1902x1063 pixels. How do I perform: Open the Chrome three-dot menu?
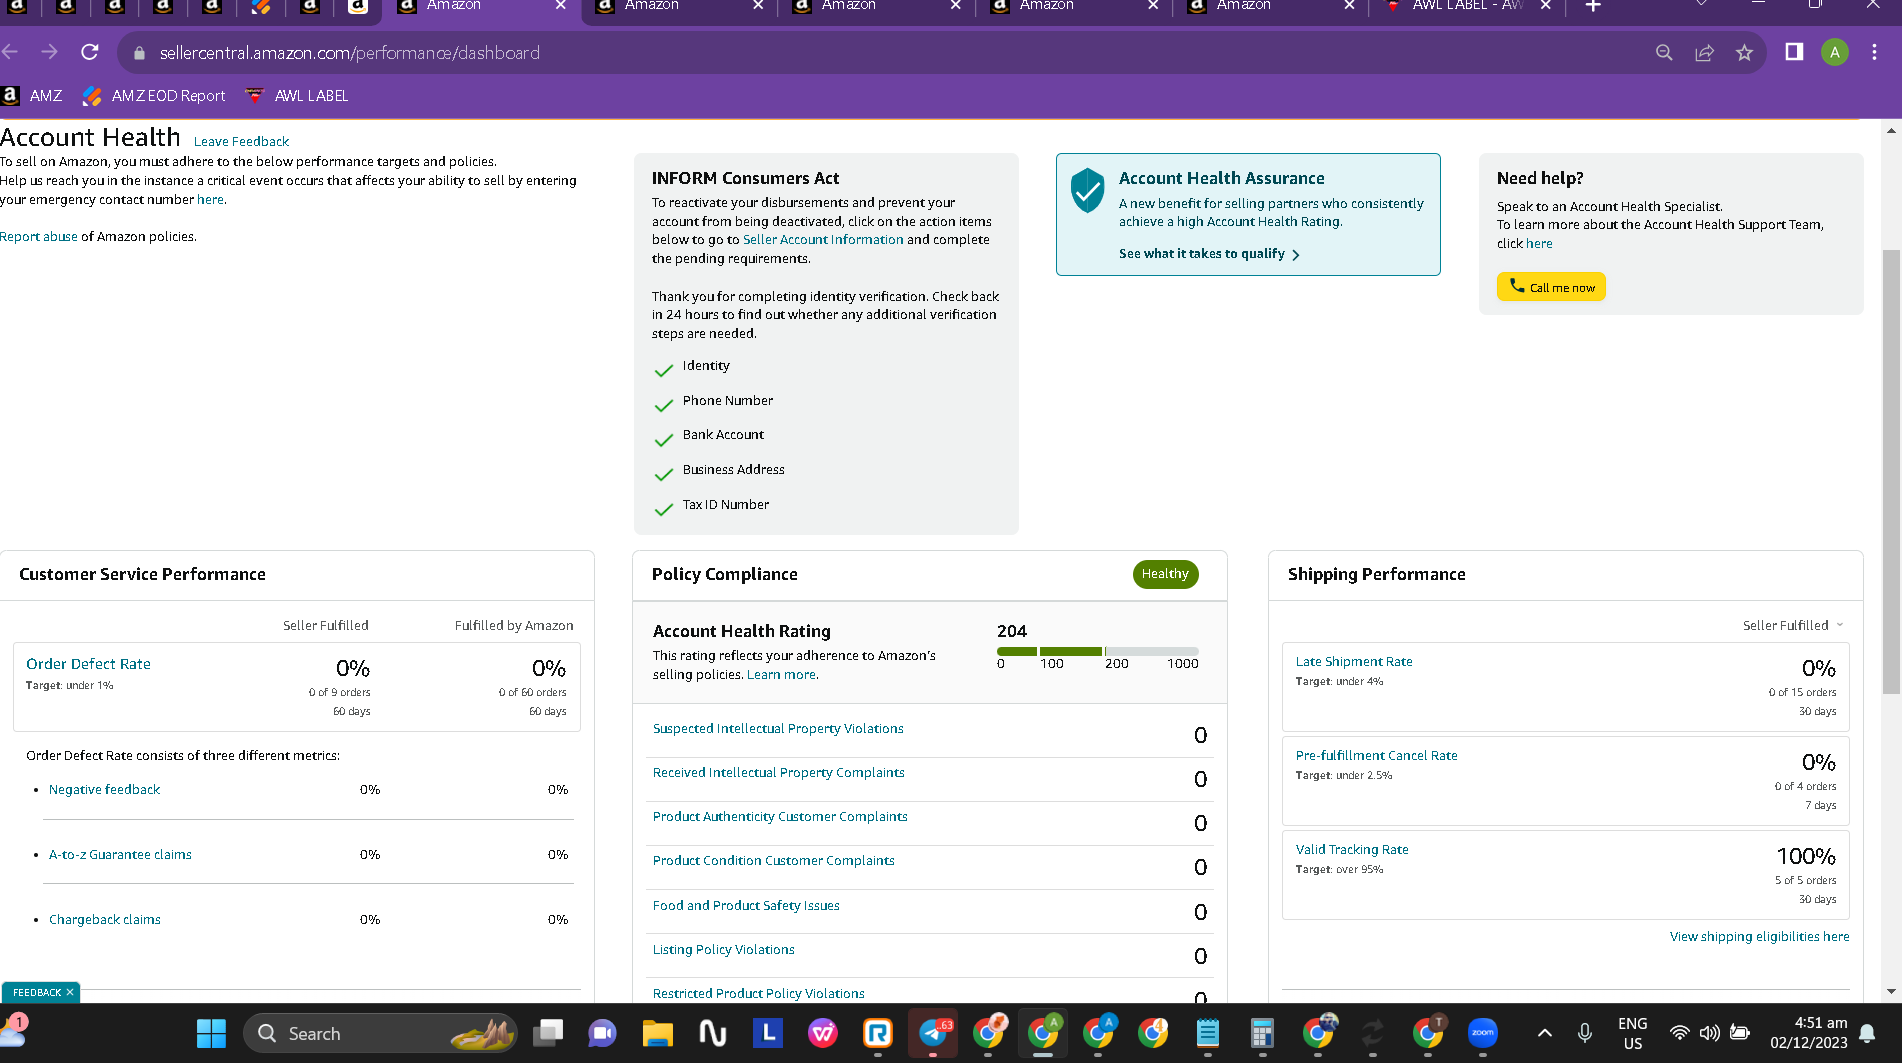pyautogui.click(x=1874, y=52)
